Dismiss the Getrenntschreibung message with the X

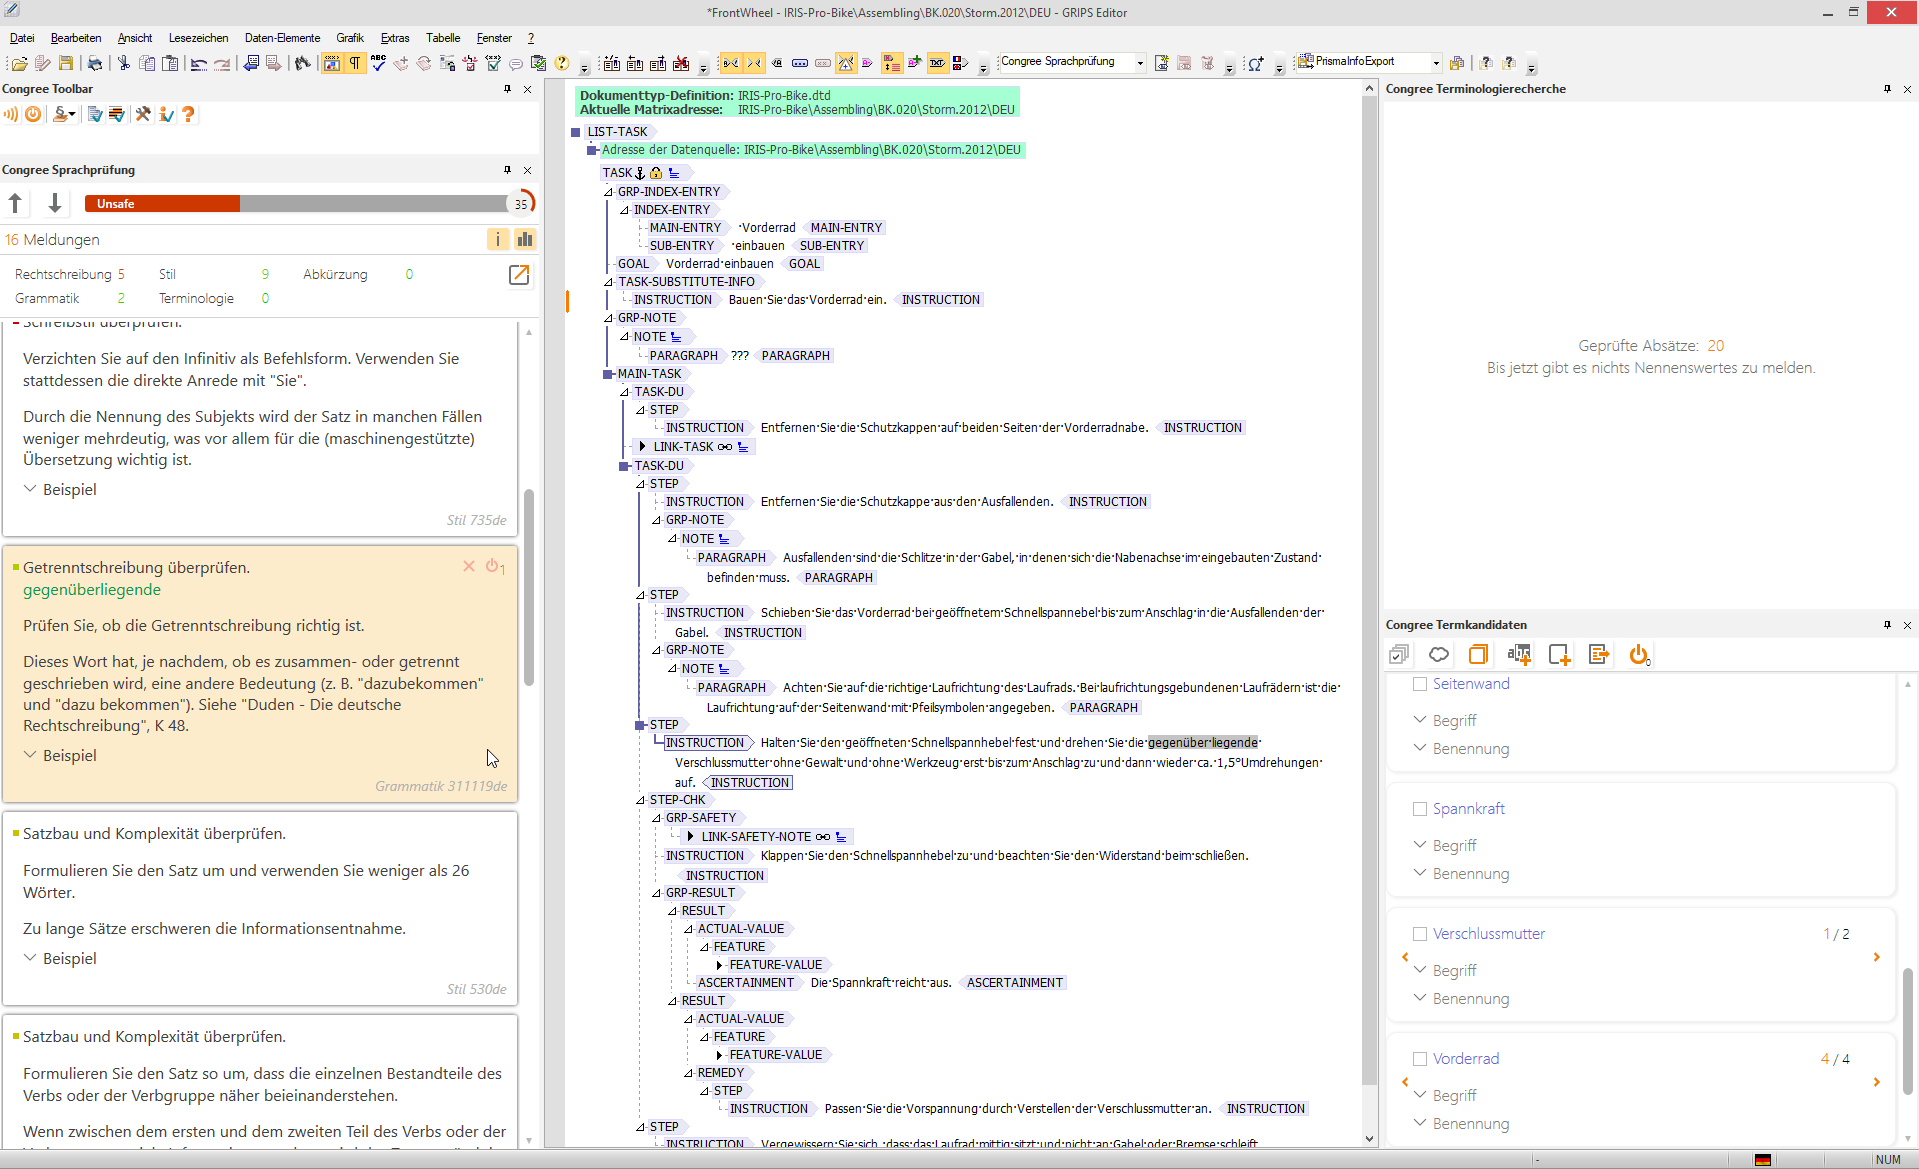tap(468, 567)
